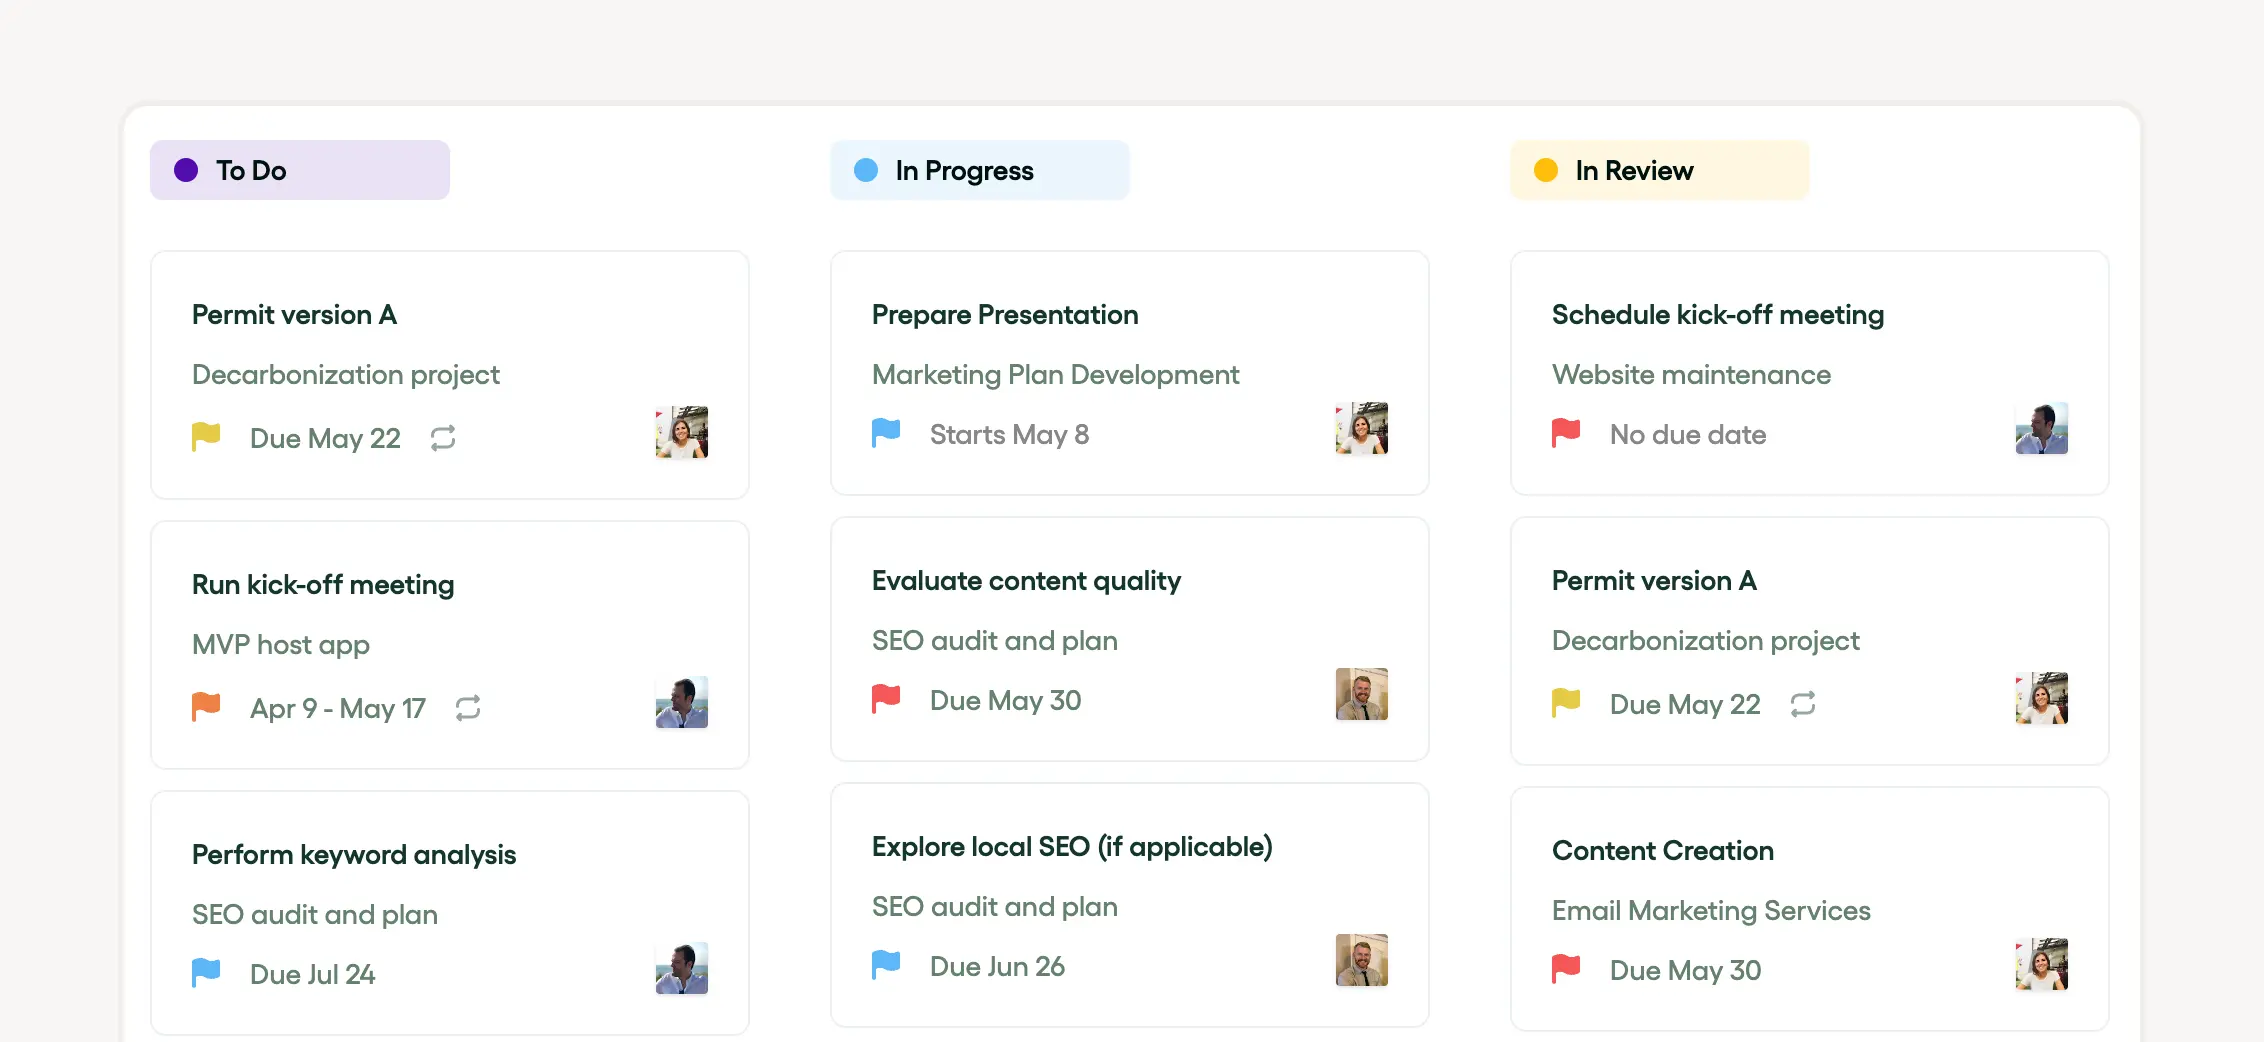Viewport: 2264px width, 1042px height.
Task: Click the yellow flag on In Review Permit version A
Action: click(1566, 703)
